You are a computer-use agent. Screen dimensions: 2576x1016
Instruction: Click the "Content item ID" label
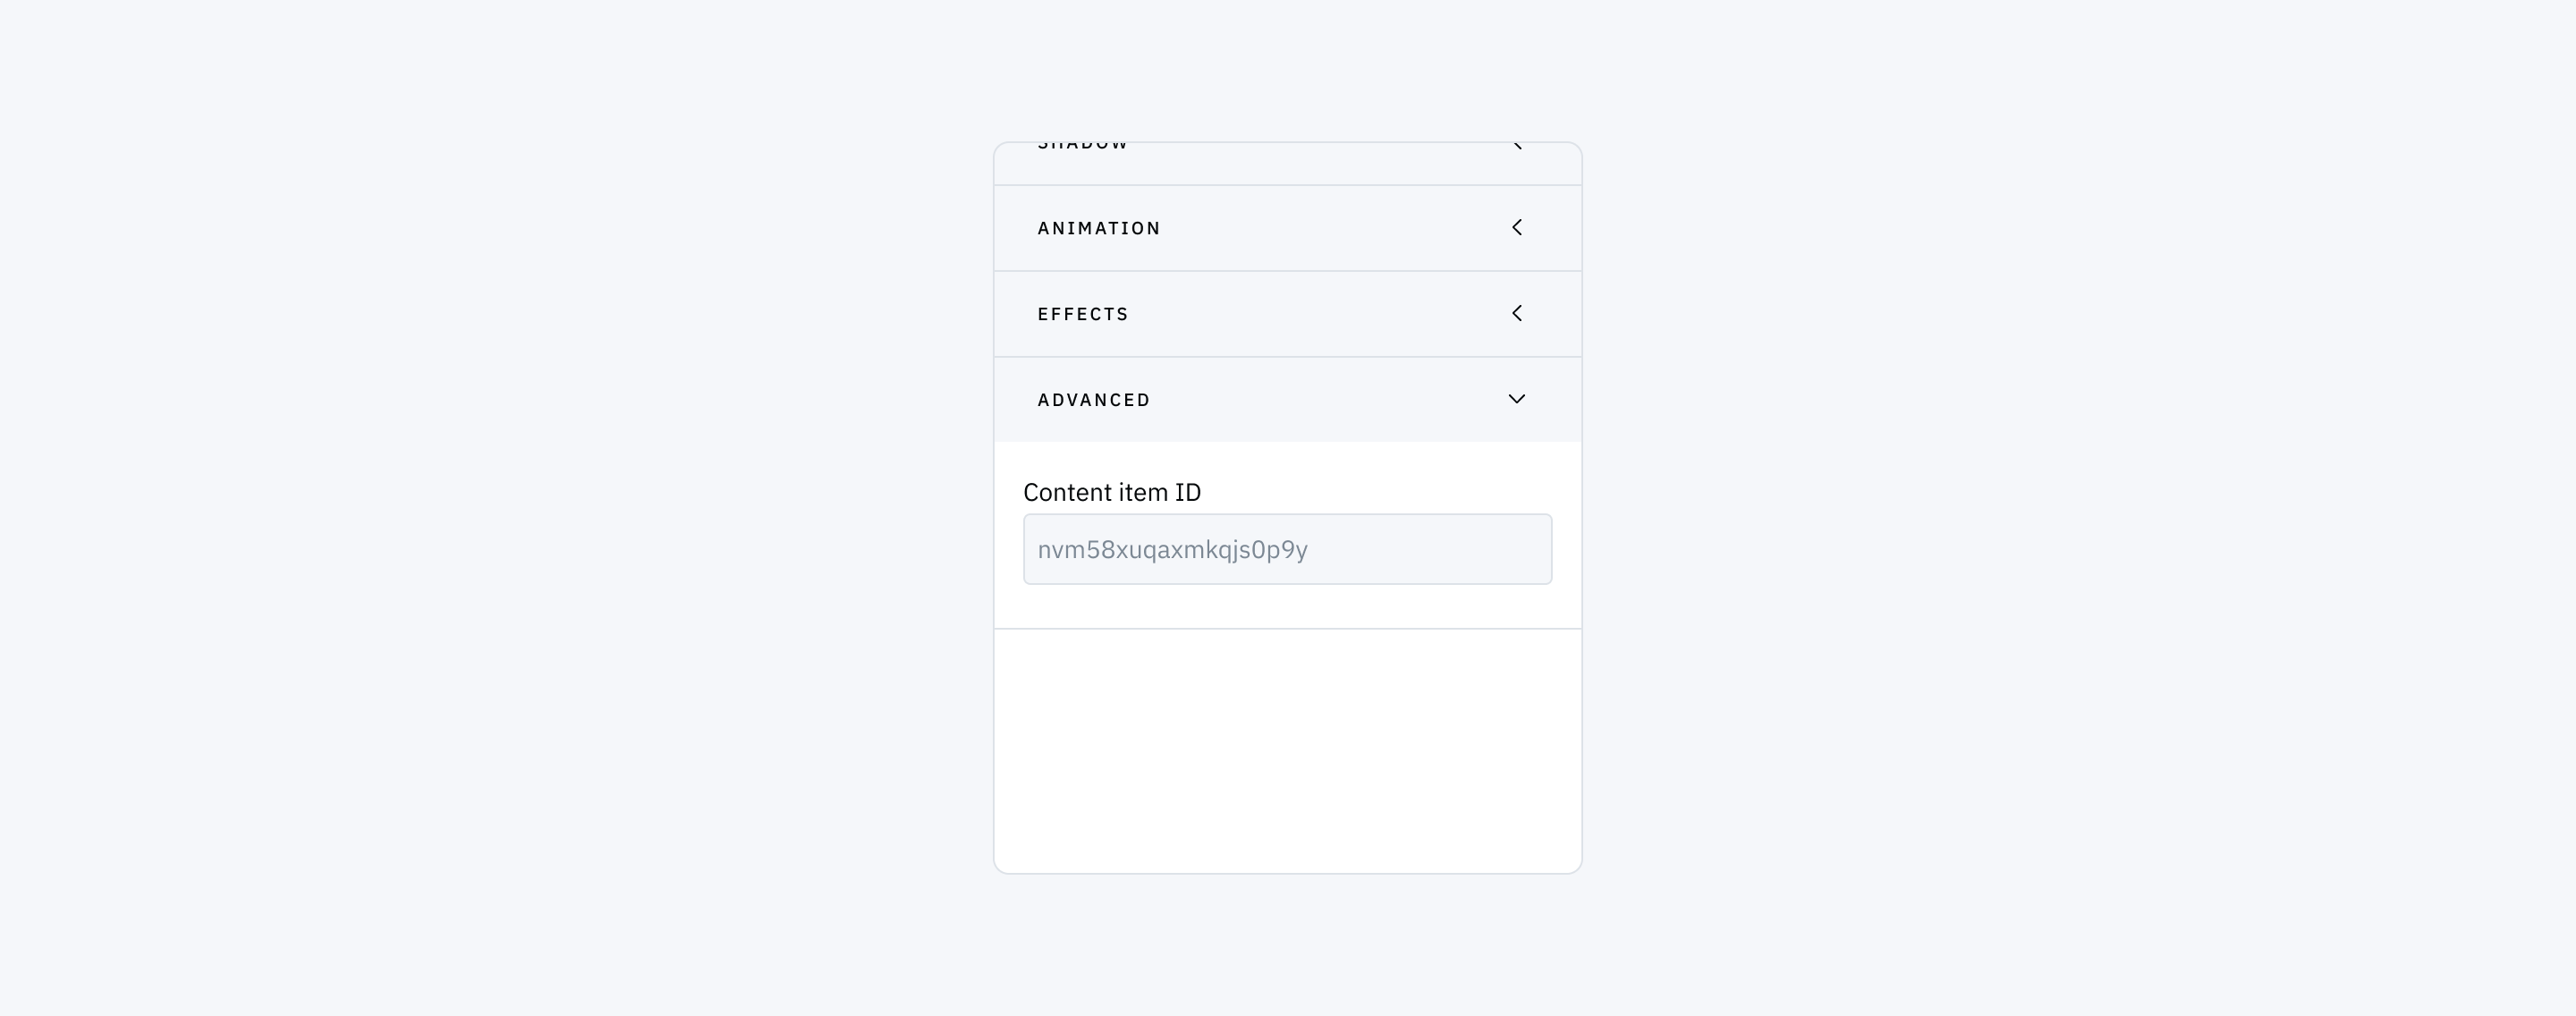click(1112, 492)
